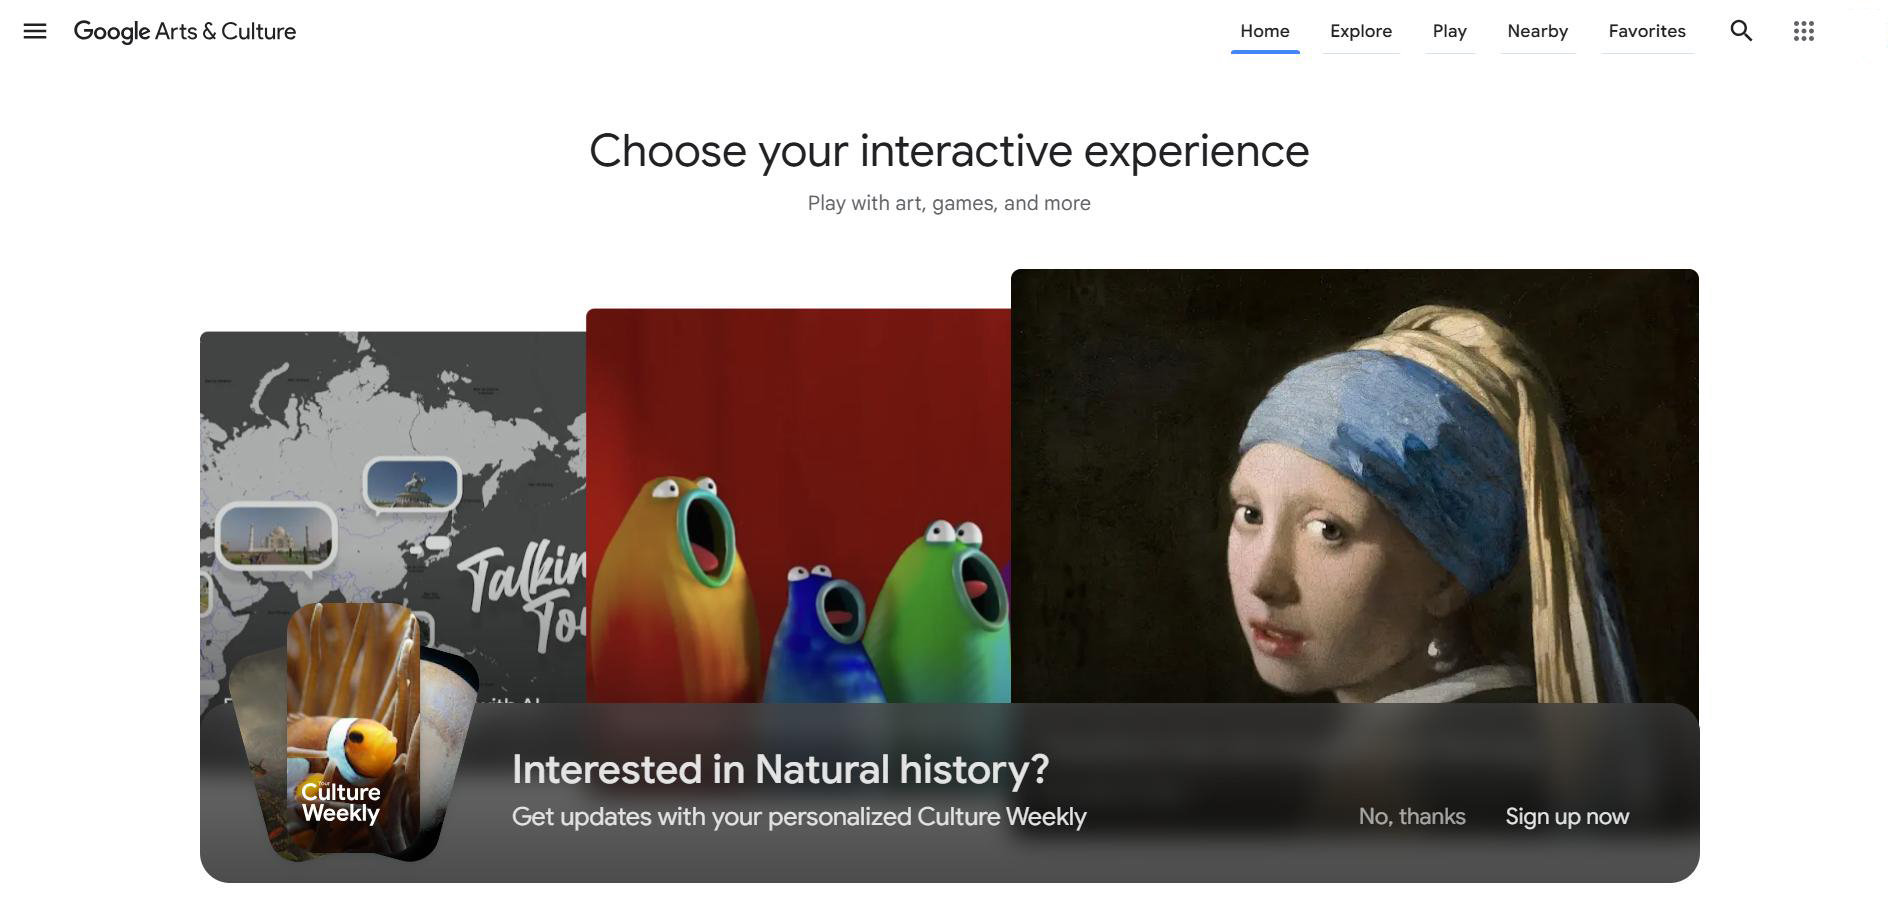1898x907 pixels.
Task: Open Girl with a Pearl Earring card
Action: point(1355,485)
